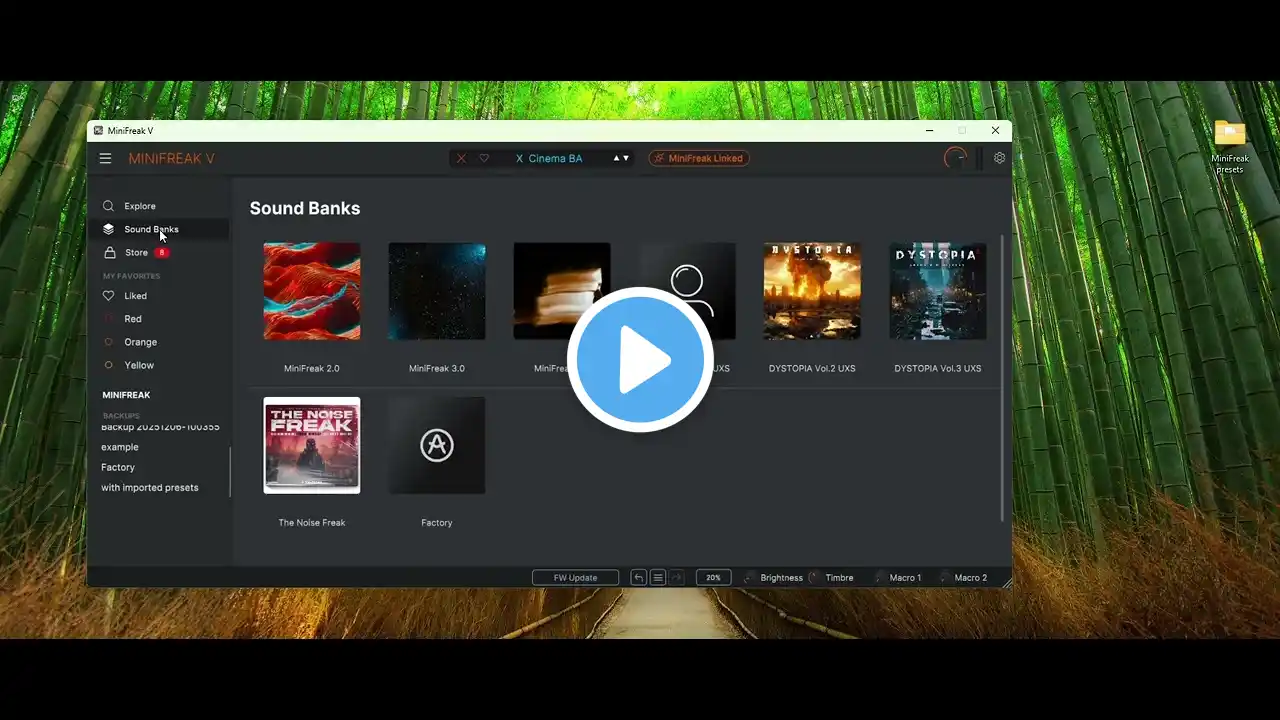Image resolution: width=1280 pixels, height=720 pixels.
Task: Select previous preset with the up arrow
Action: click(616, 158)
